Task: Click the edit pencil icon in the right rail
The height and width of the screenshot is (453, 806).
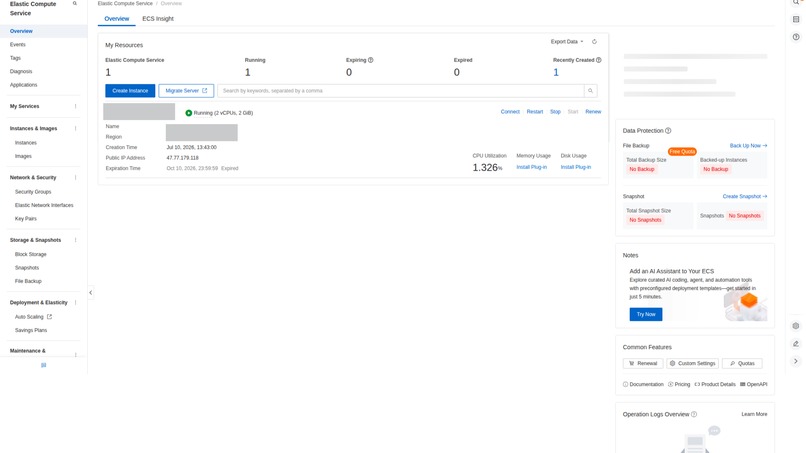Action: 796,343
